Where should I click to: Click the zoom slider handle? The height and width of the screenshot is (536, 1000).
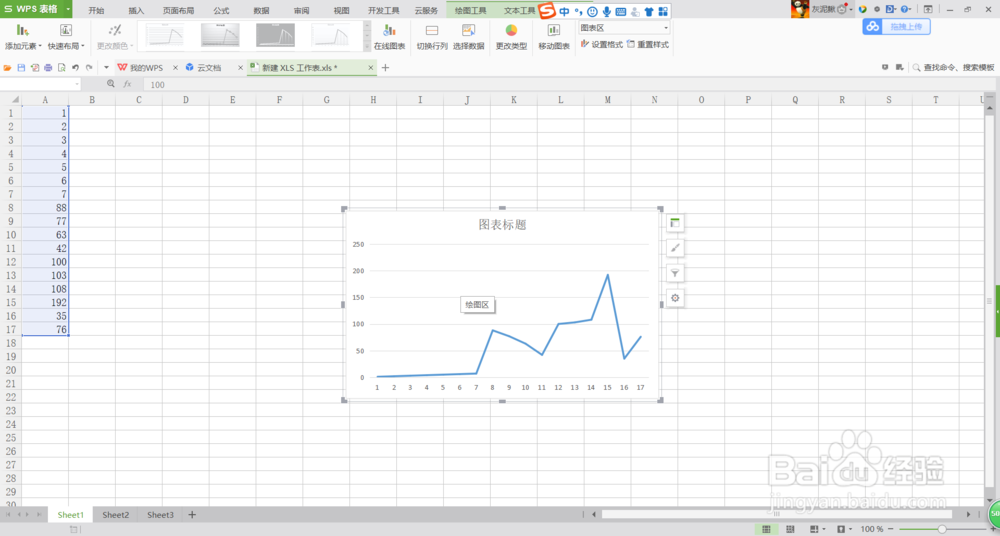tap(942, 529)
